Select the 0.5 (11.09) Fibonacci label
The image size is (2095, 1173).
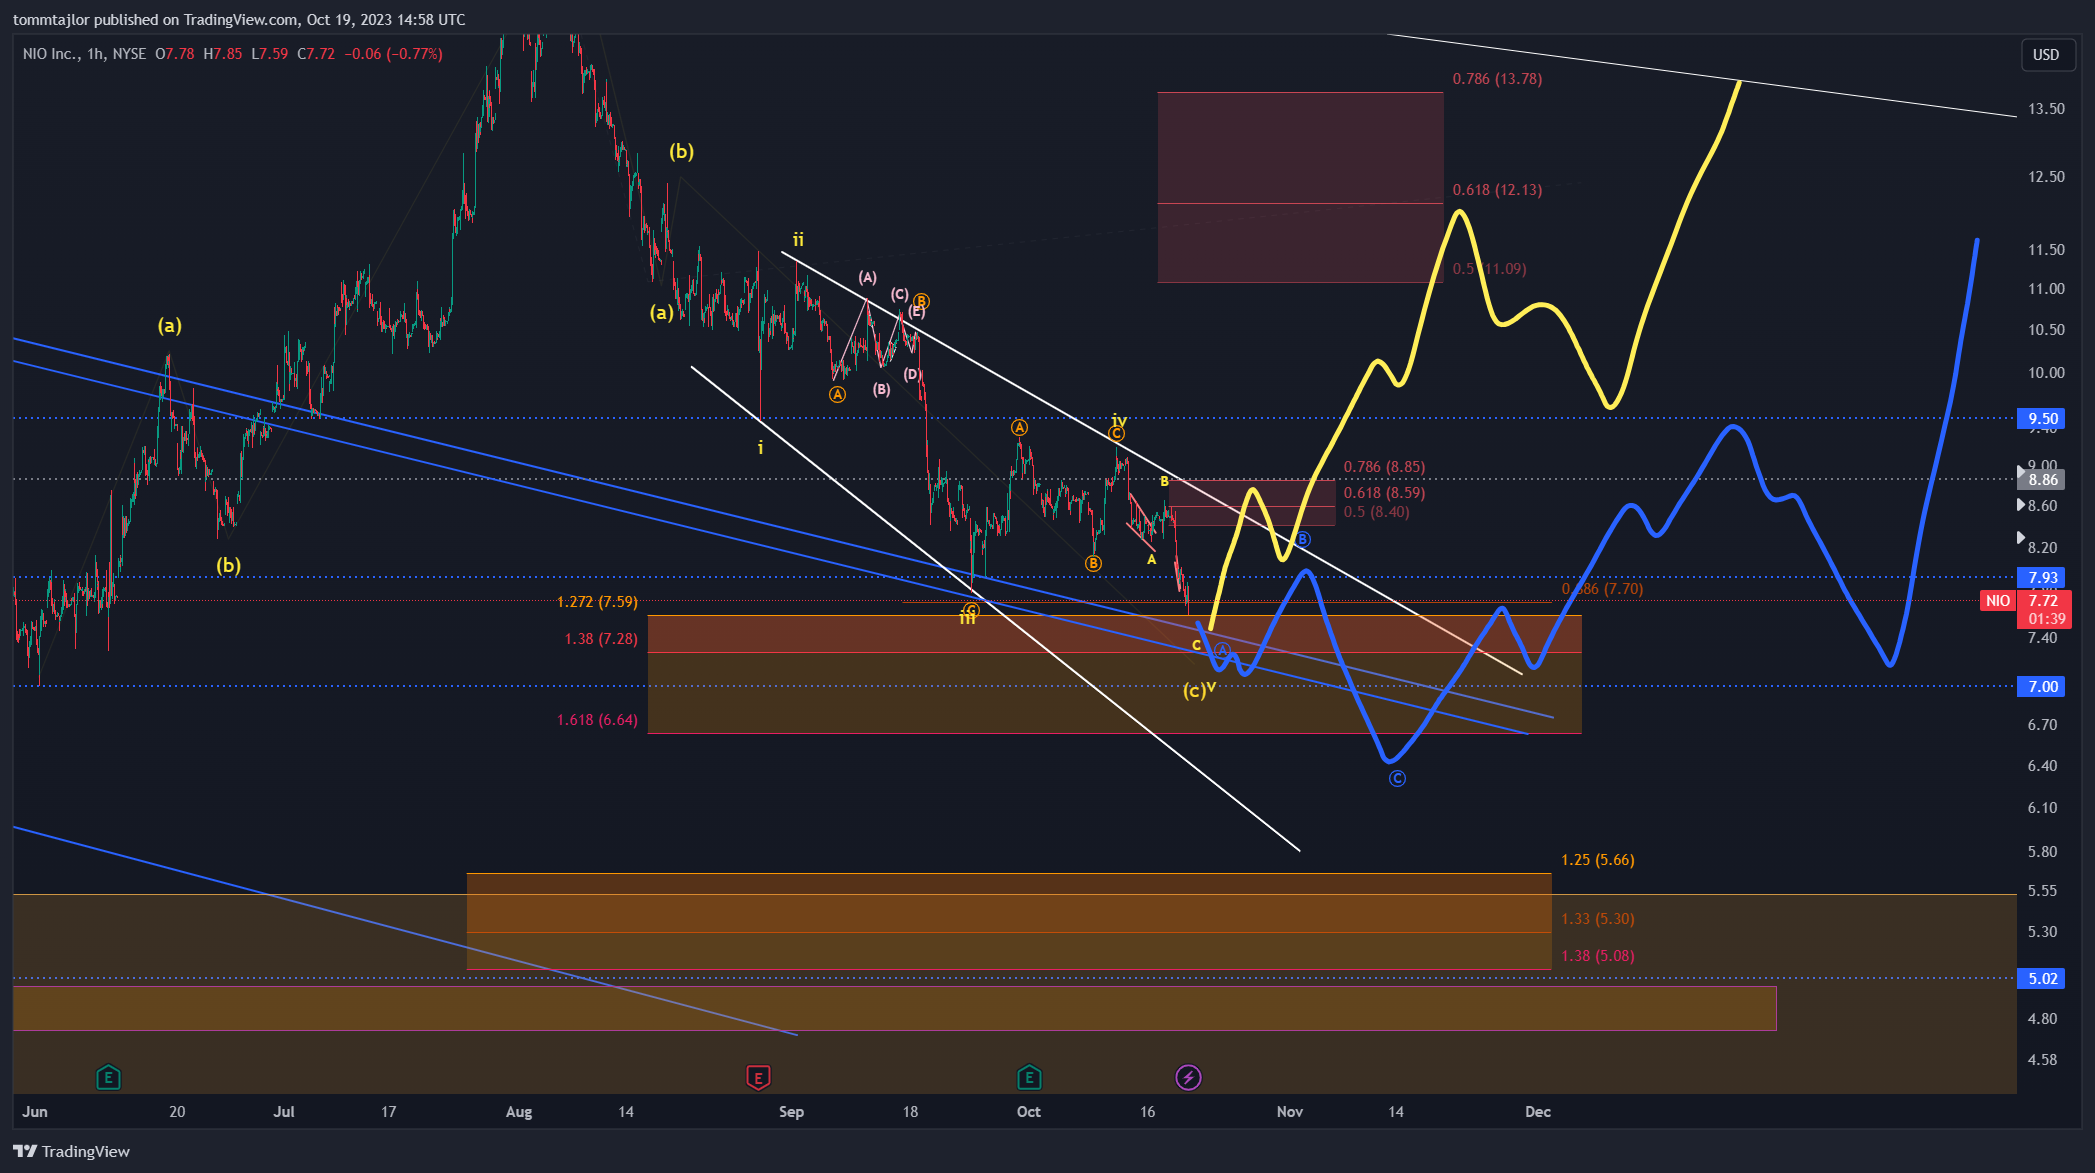(1489, 269)
